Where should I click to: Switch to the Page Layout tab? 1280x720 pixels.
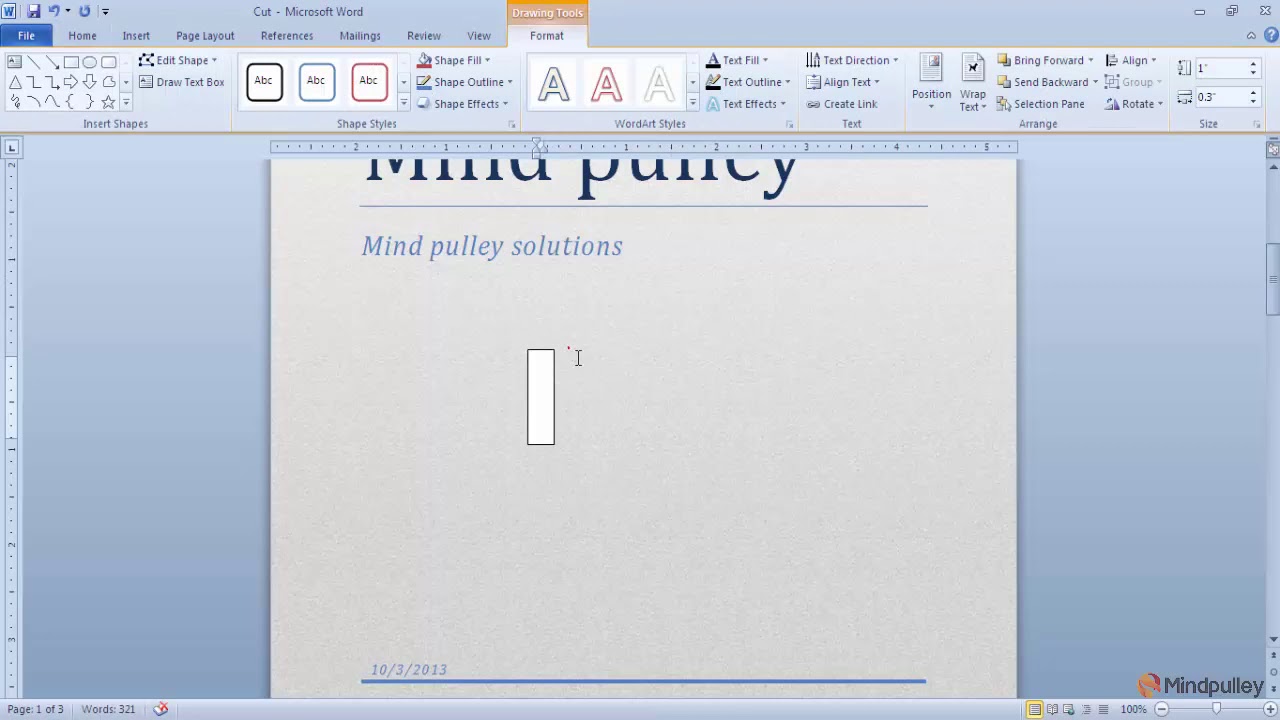click(x=205, y=36)
